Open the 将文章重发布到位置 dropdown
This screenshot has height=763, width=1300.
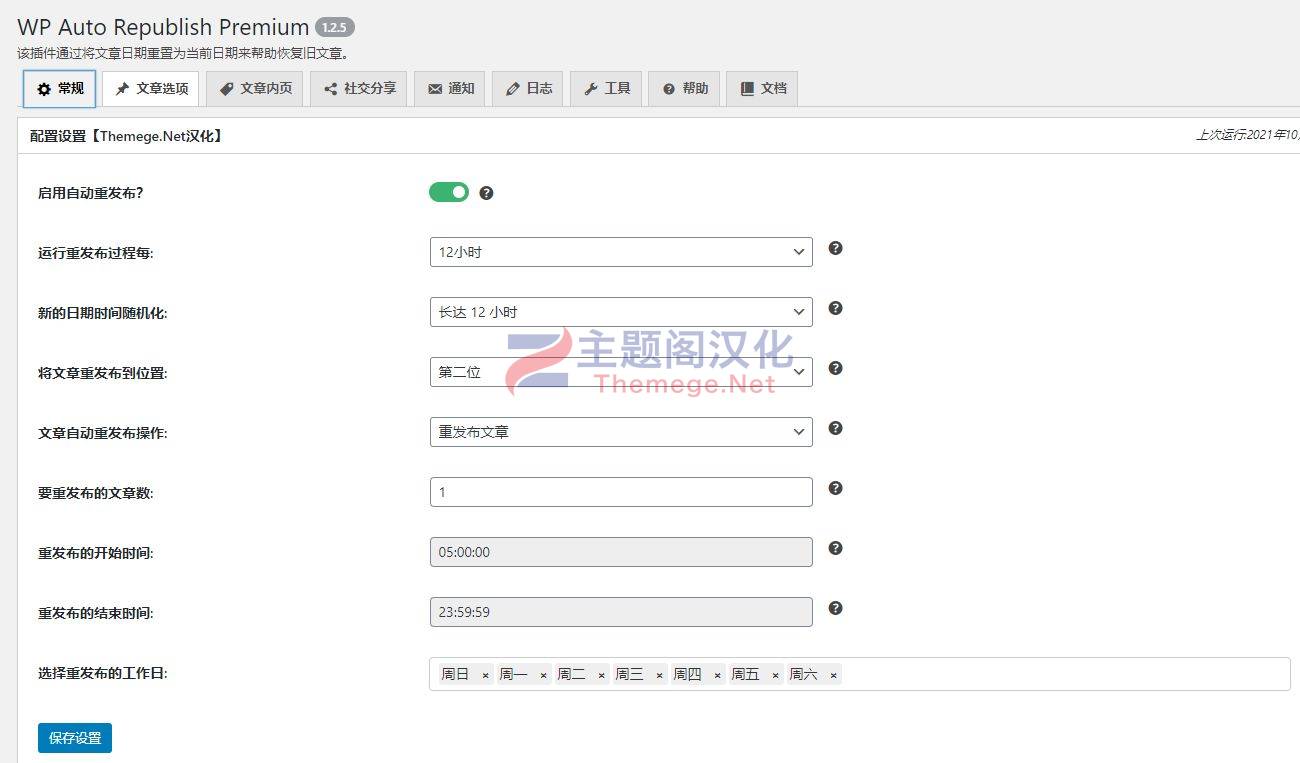pos(621,372)
